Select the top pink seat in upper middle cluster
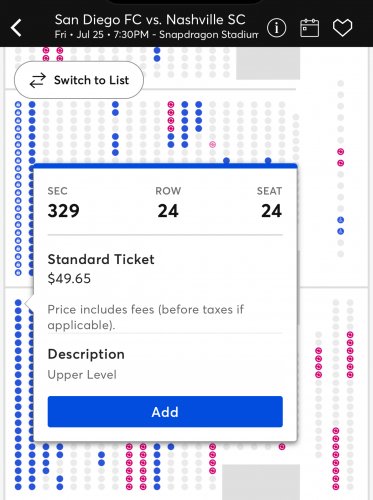 (171, 104)
